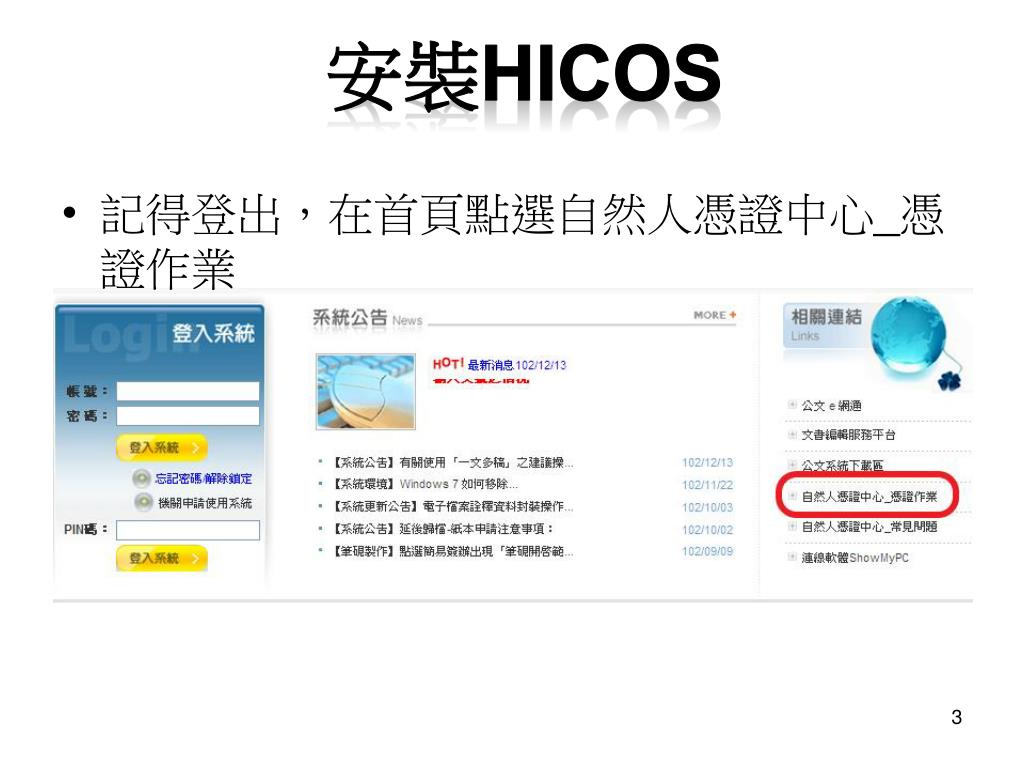Viewport: 1024px width, 768px height.
Task: Click the plus icon beside 公文 e 網通
Action: [x=792, y=405]
